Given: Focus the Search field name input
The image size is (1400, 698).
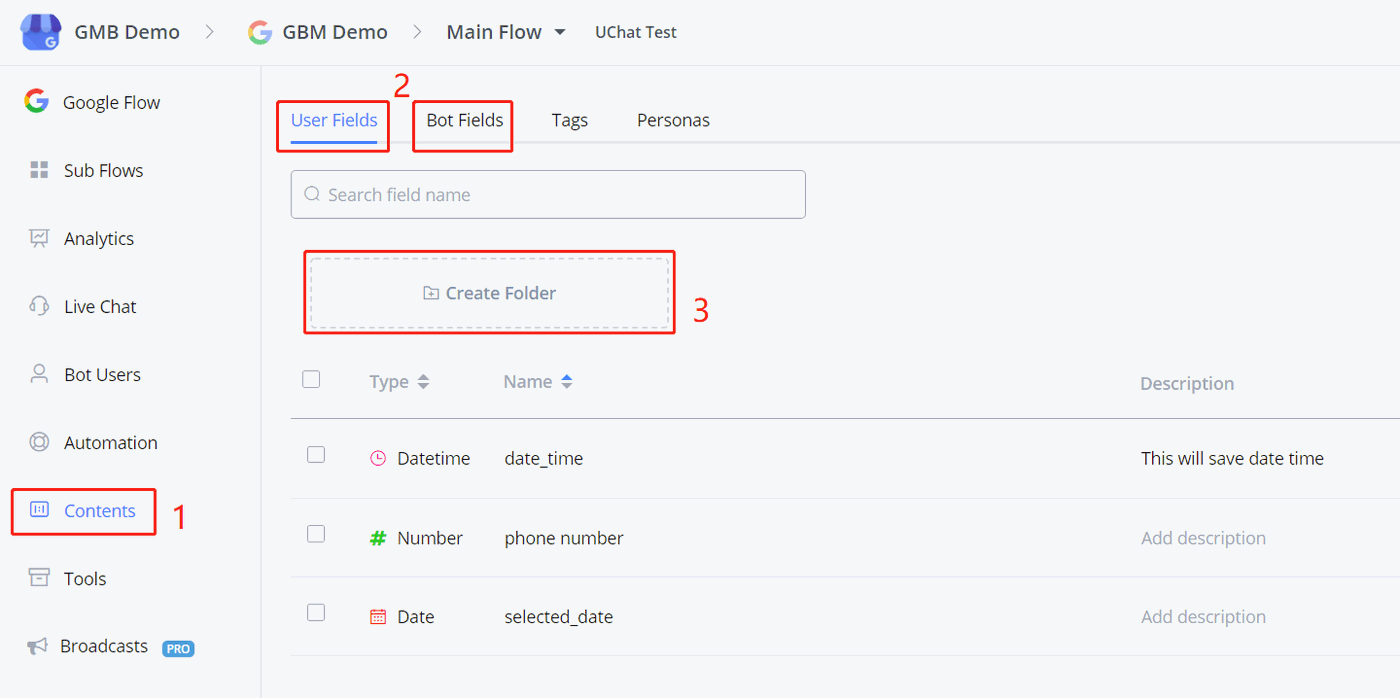Looking at the screenshot, I should click(x=548, y=195).
